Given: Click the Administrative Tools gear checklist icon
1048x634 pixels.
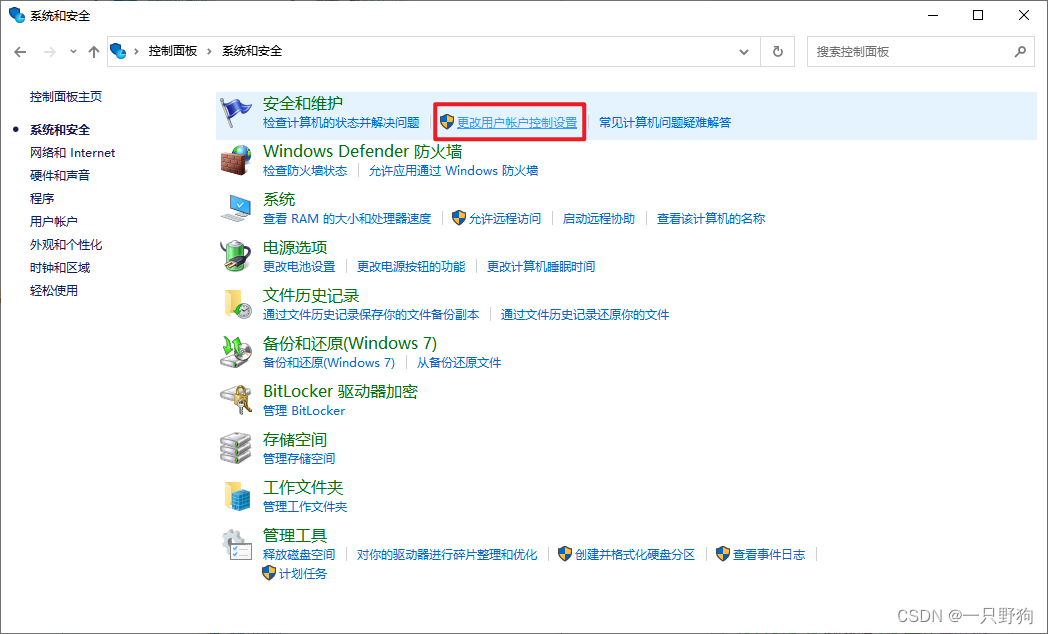Looking at the screenshot, I should tap(236, 544).
